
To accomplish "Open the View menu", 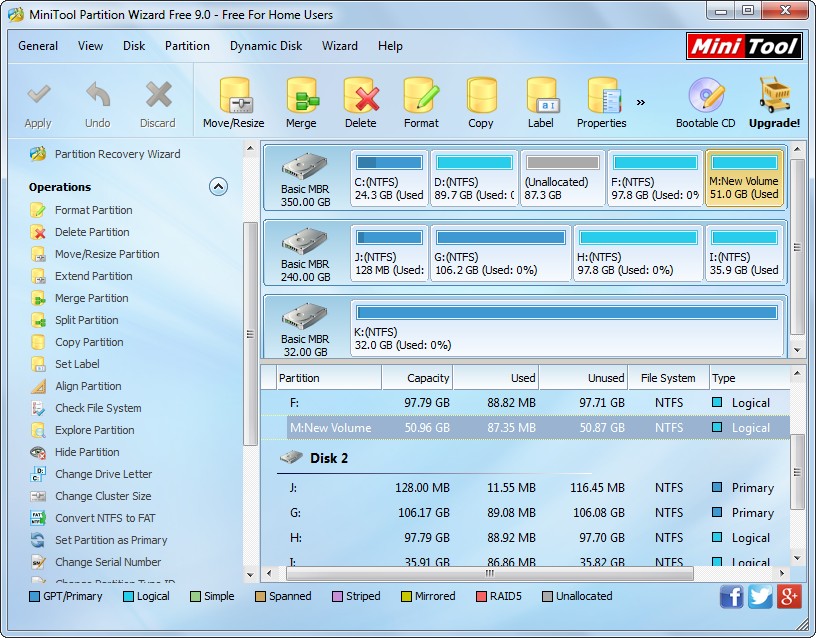I will point(90,46).
